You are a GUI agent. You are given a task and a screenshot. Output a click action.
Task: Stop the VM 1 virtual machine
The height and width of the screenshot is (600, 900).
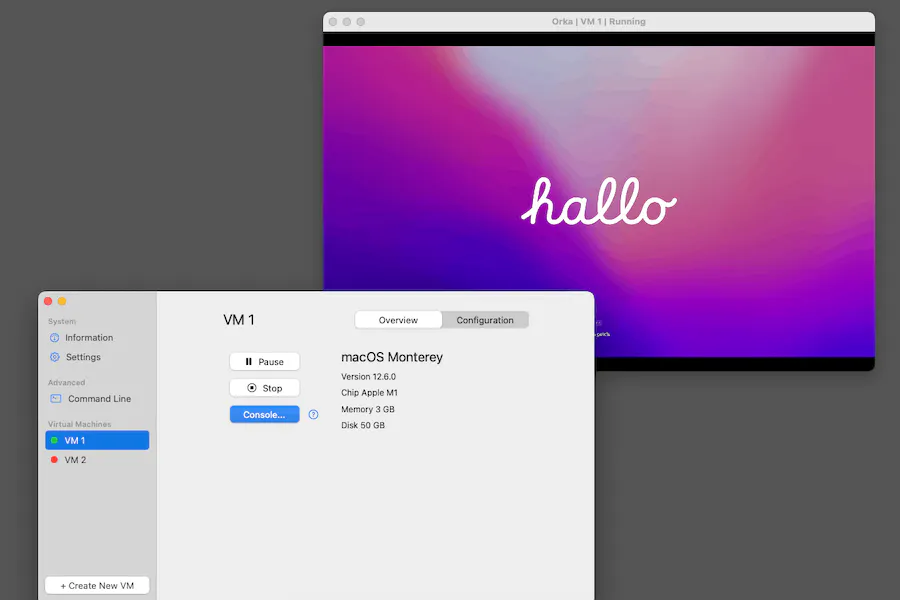[264, 388]
